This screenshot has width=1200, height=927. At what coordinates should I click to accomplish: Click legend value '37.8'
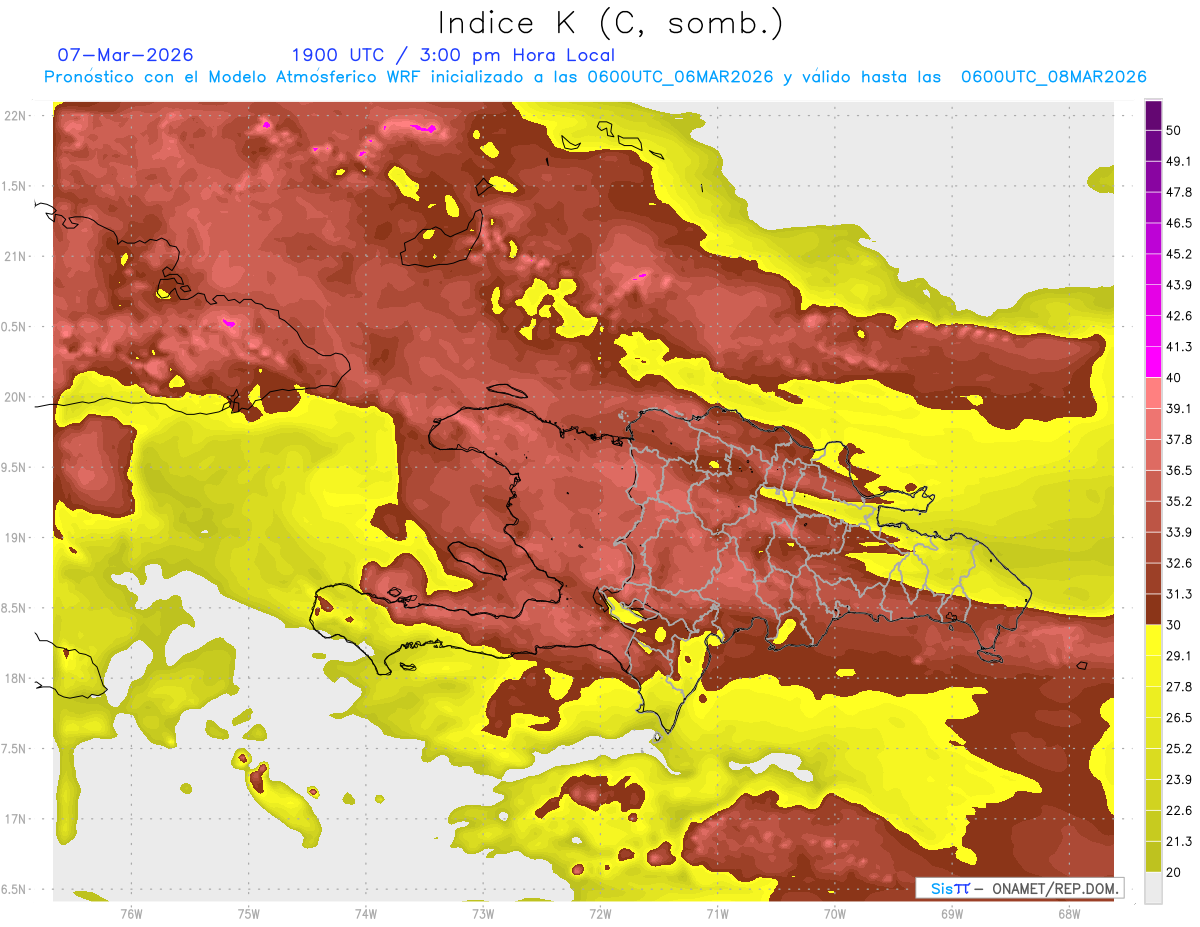1180,439
